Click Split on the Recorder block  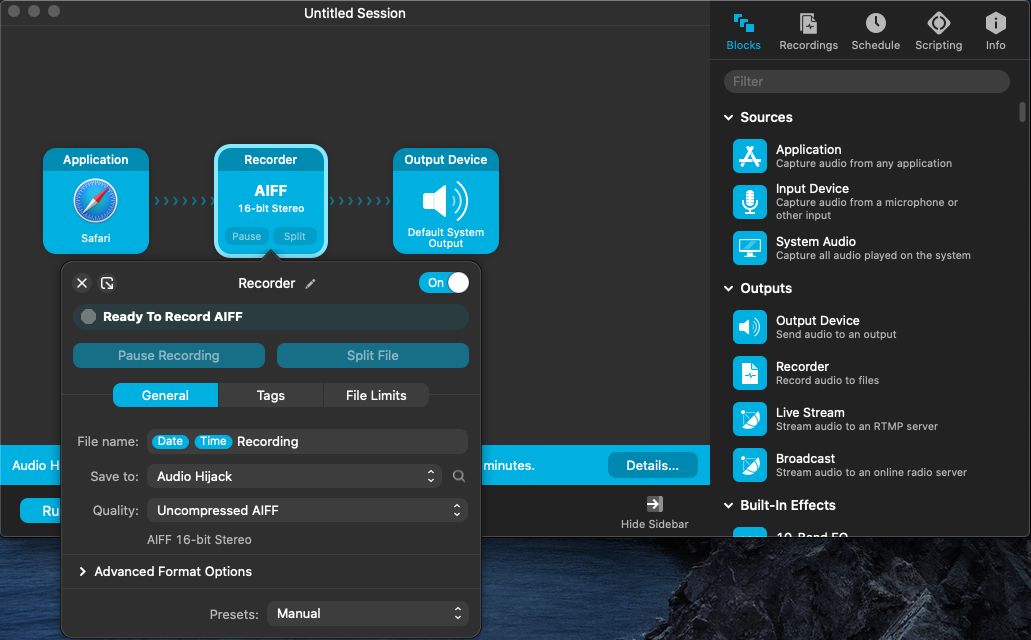(295, 236)
